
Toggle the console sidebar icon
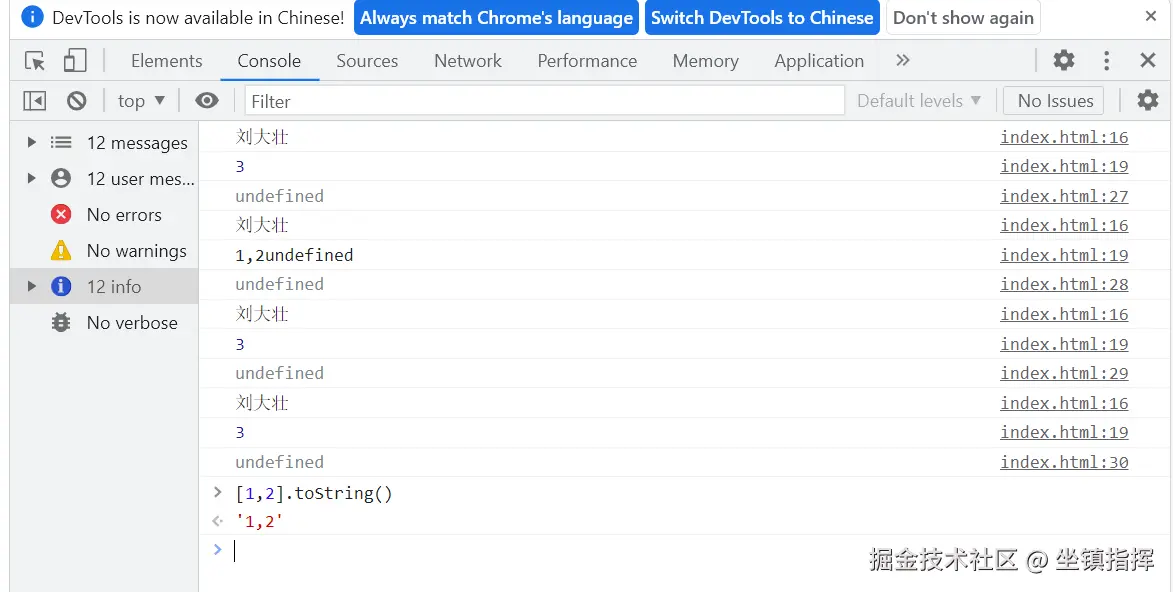pyautogui.click(x=34, y=100)
